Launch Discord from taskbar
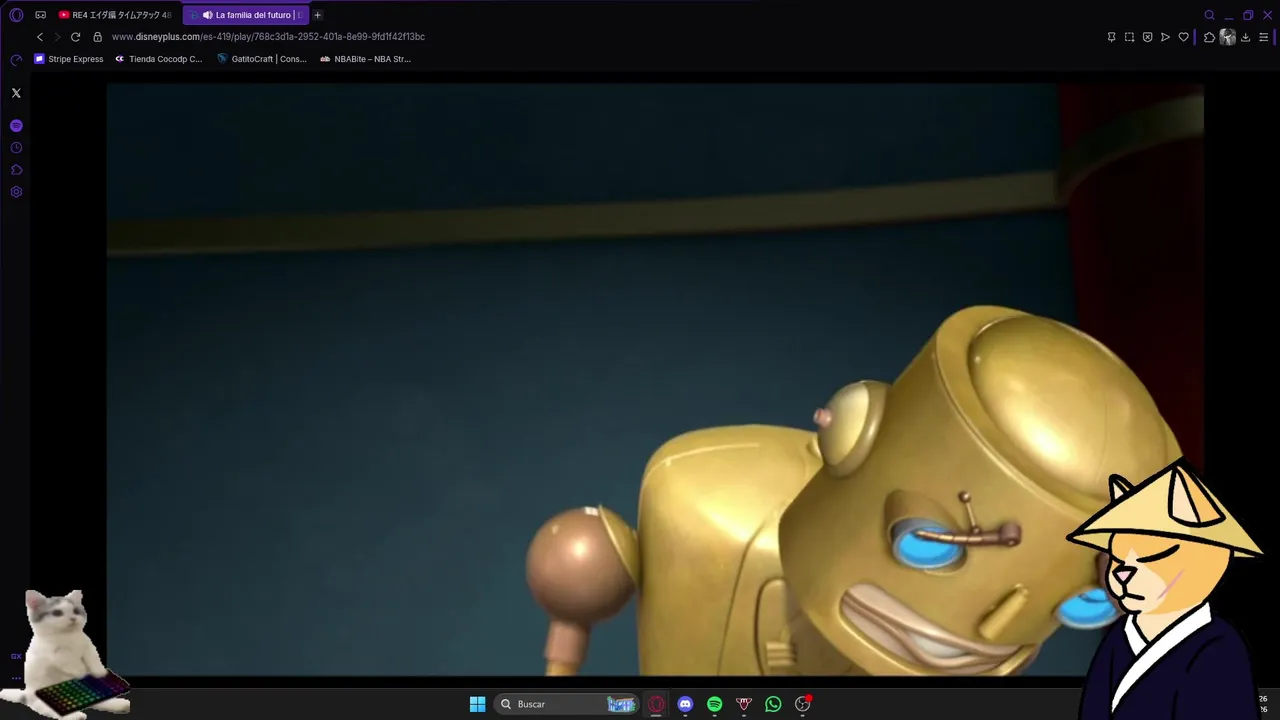Image resolution: width=1280 pixels, height=720 pixels. 685,704
